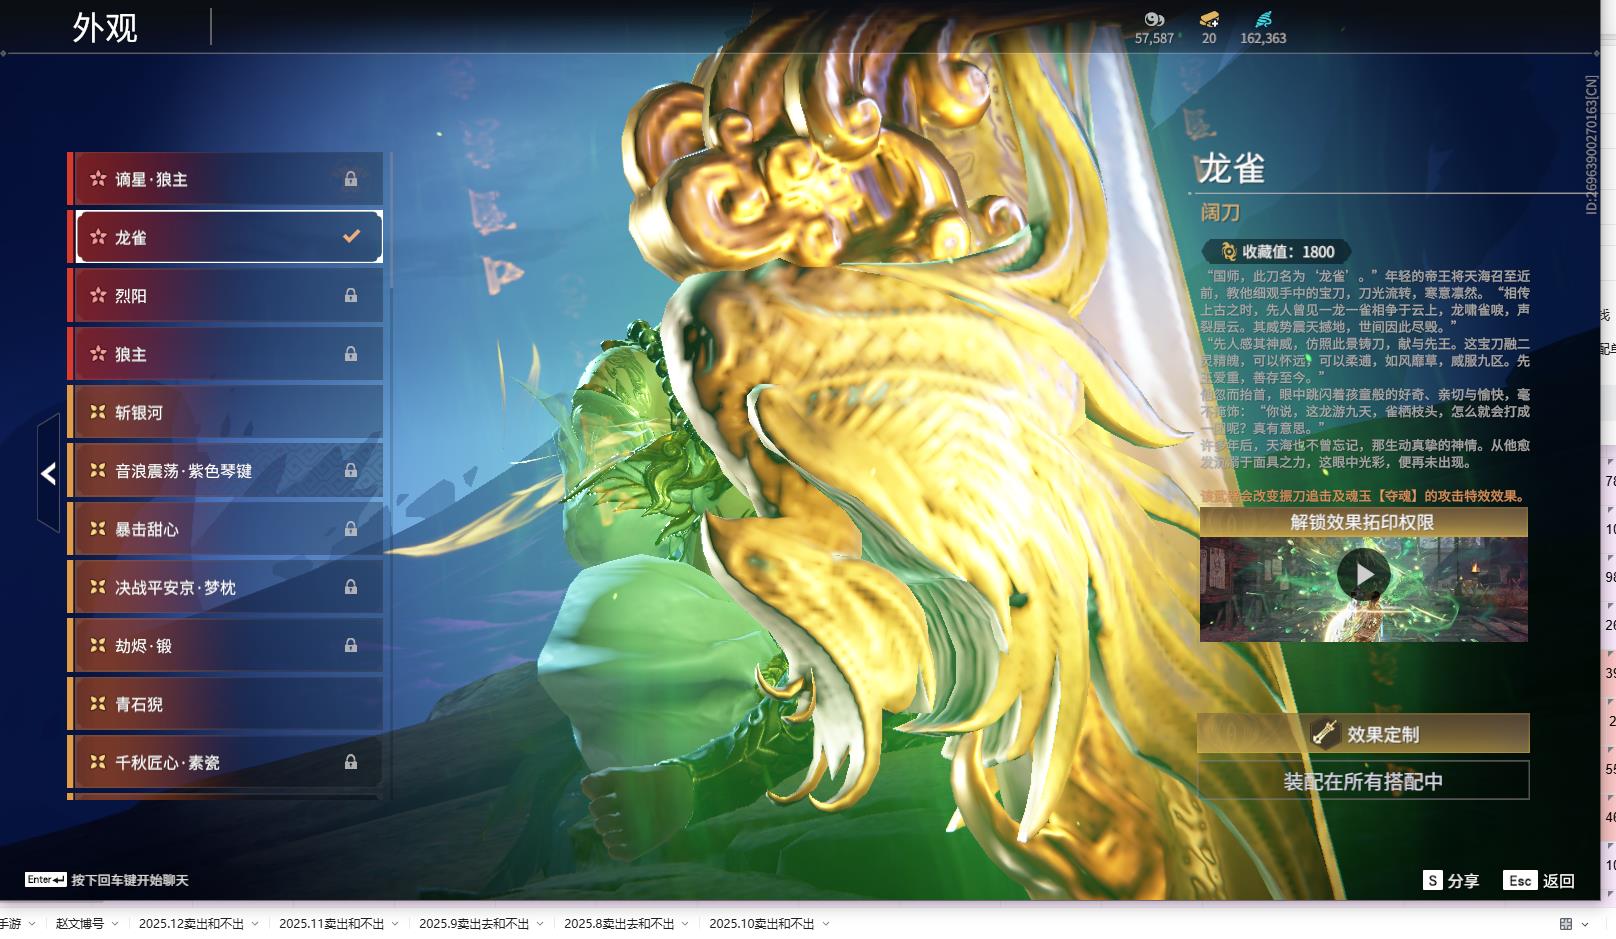Click the lock icon on 狼主 row
This screenshot has width=1616, height=939.
(351, 354)
